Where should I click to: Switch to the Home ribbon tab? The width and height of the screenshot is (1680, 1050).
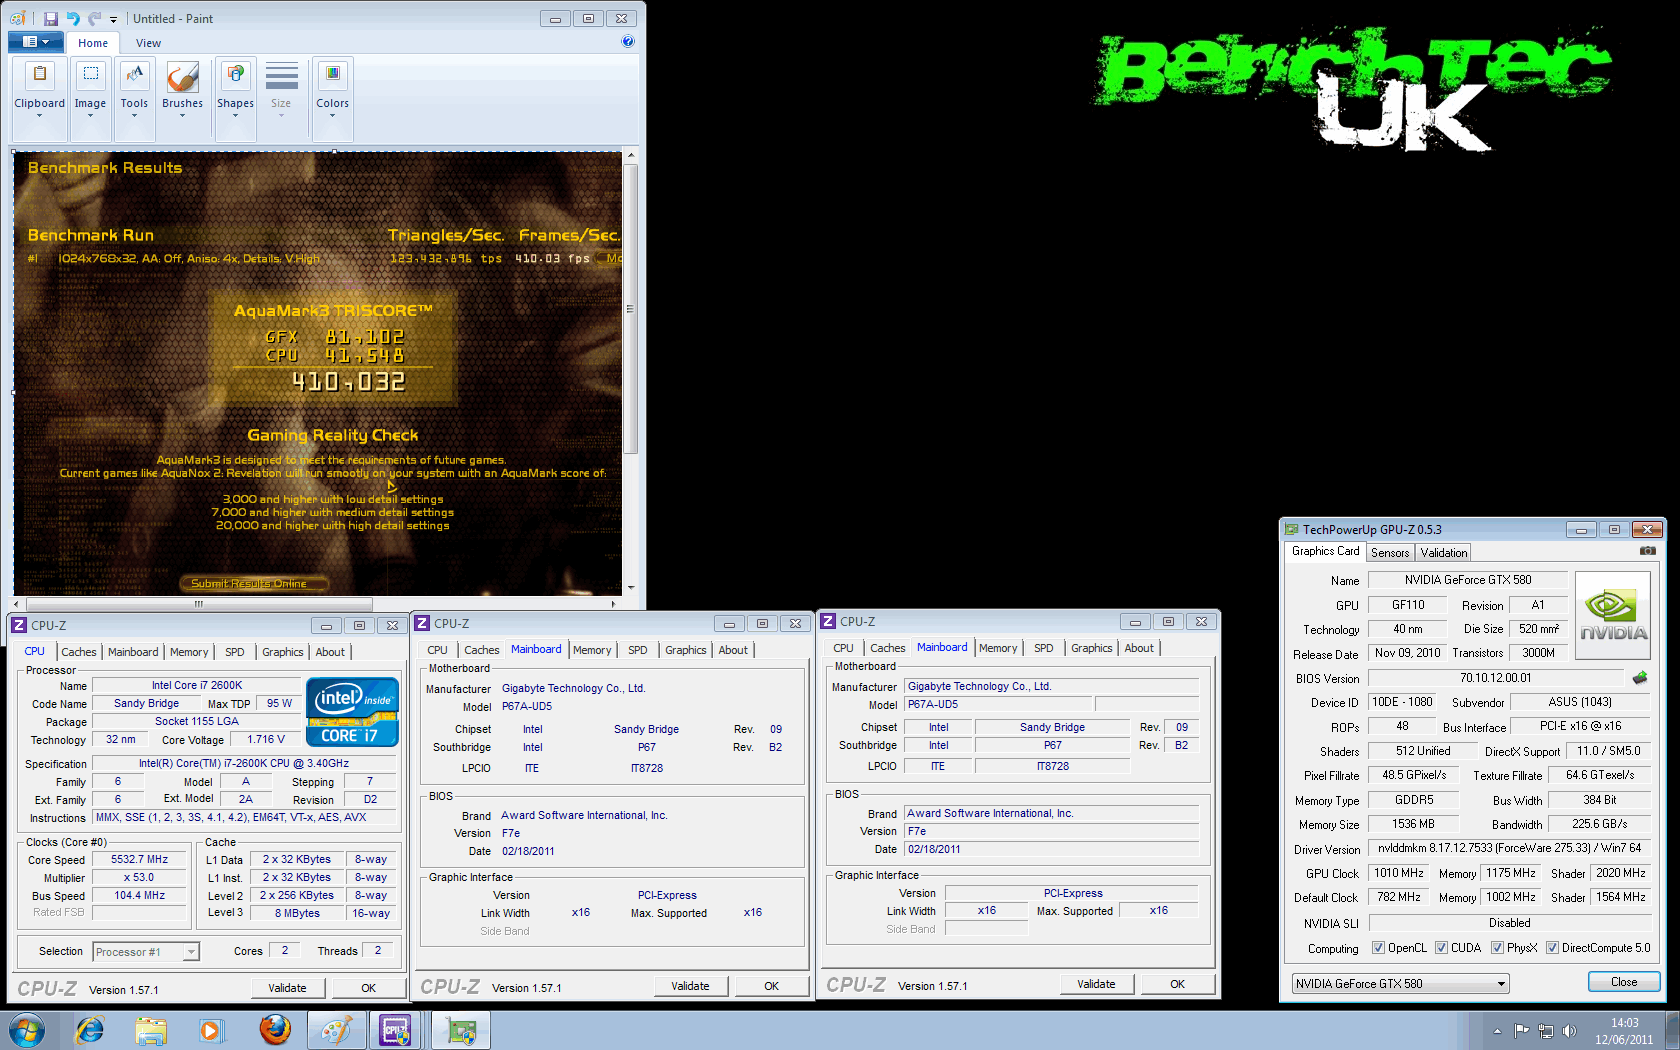point(93,43)
